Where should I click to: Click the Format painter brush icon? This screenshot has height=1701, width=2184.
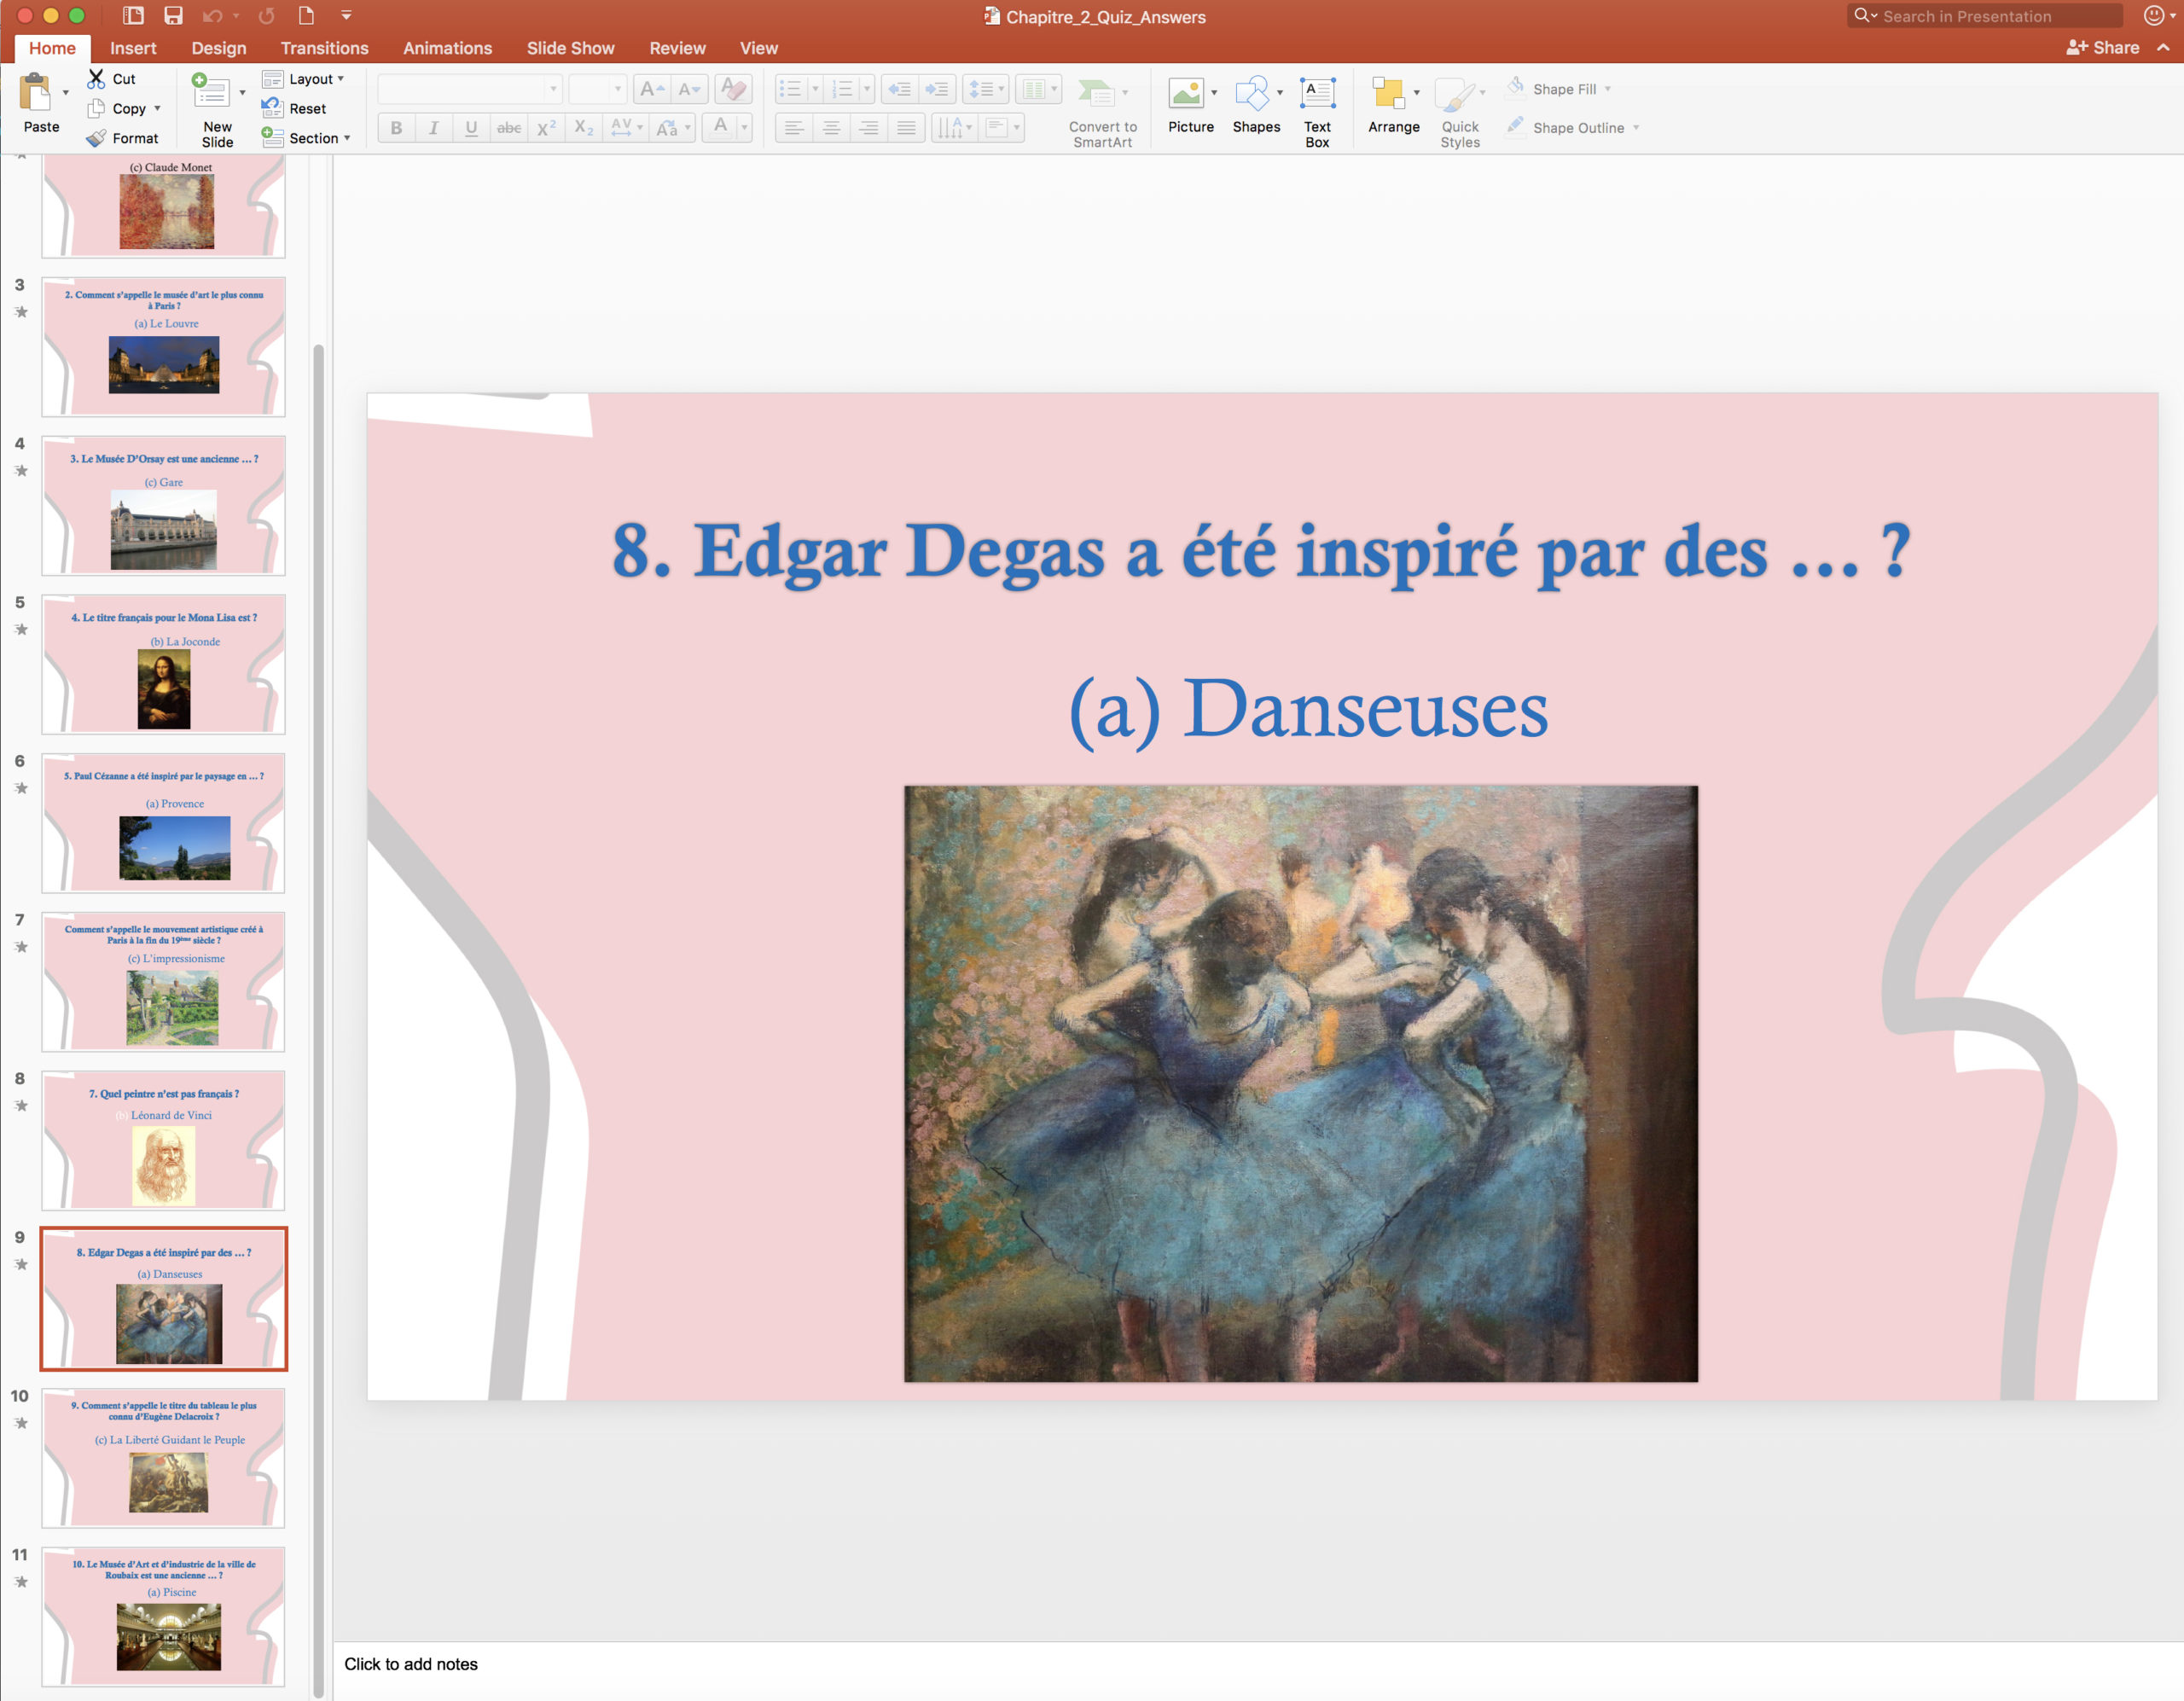96,138
